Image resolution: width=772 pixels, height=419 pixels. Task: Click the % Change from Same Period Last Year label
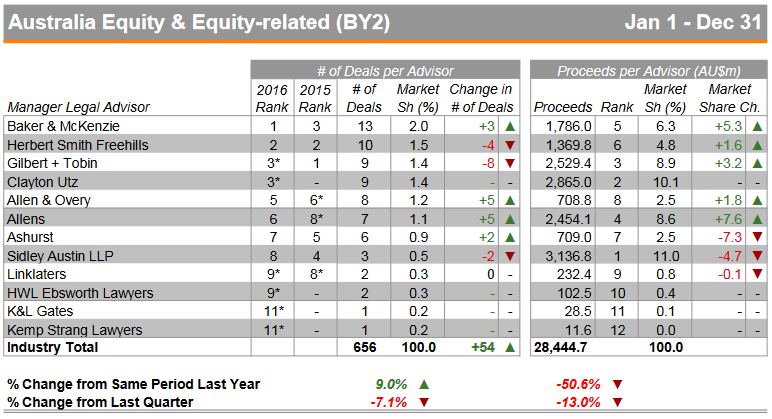(x=133, y=385)
